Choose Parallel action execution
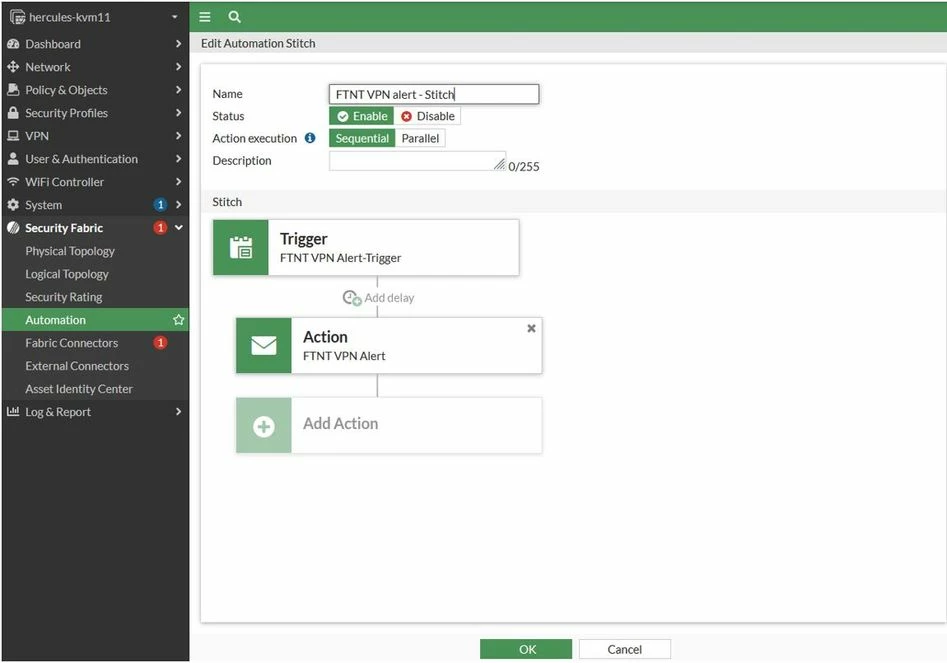The height and width of the screenshot is (663, 947). pyautogui.click(x=420, y=138)
